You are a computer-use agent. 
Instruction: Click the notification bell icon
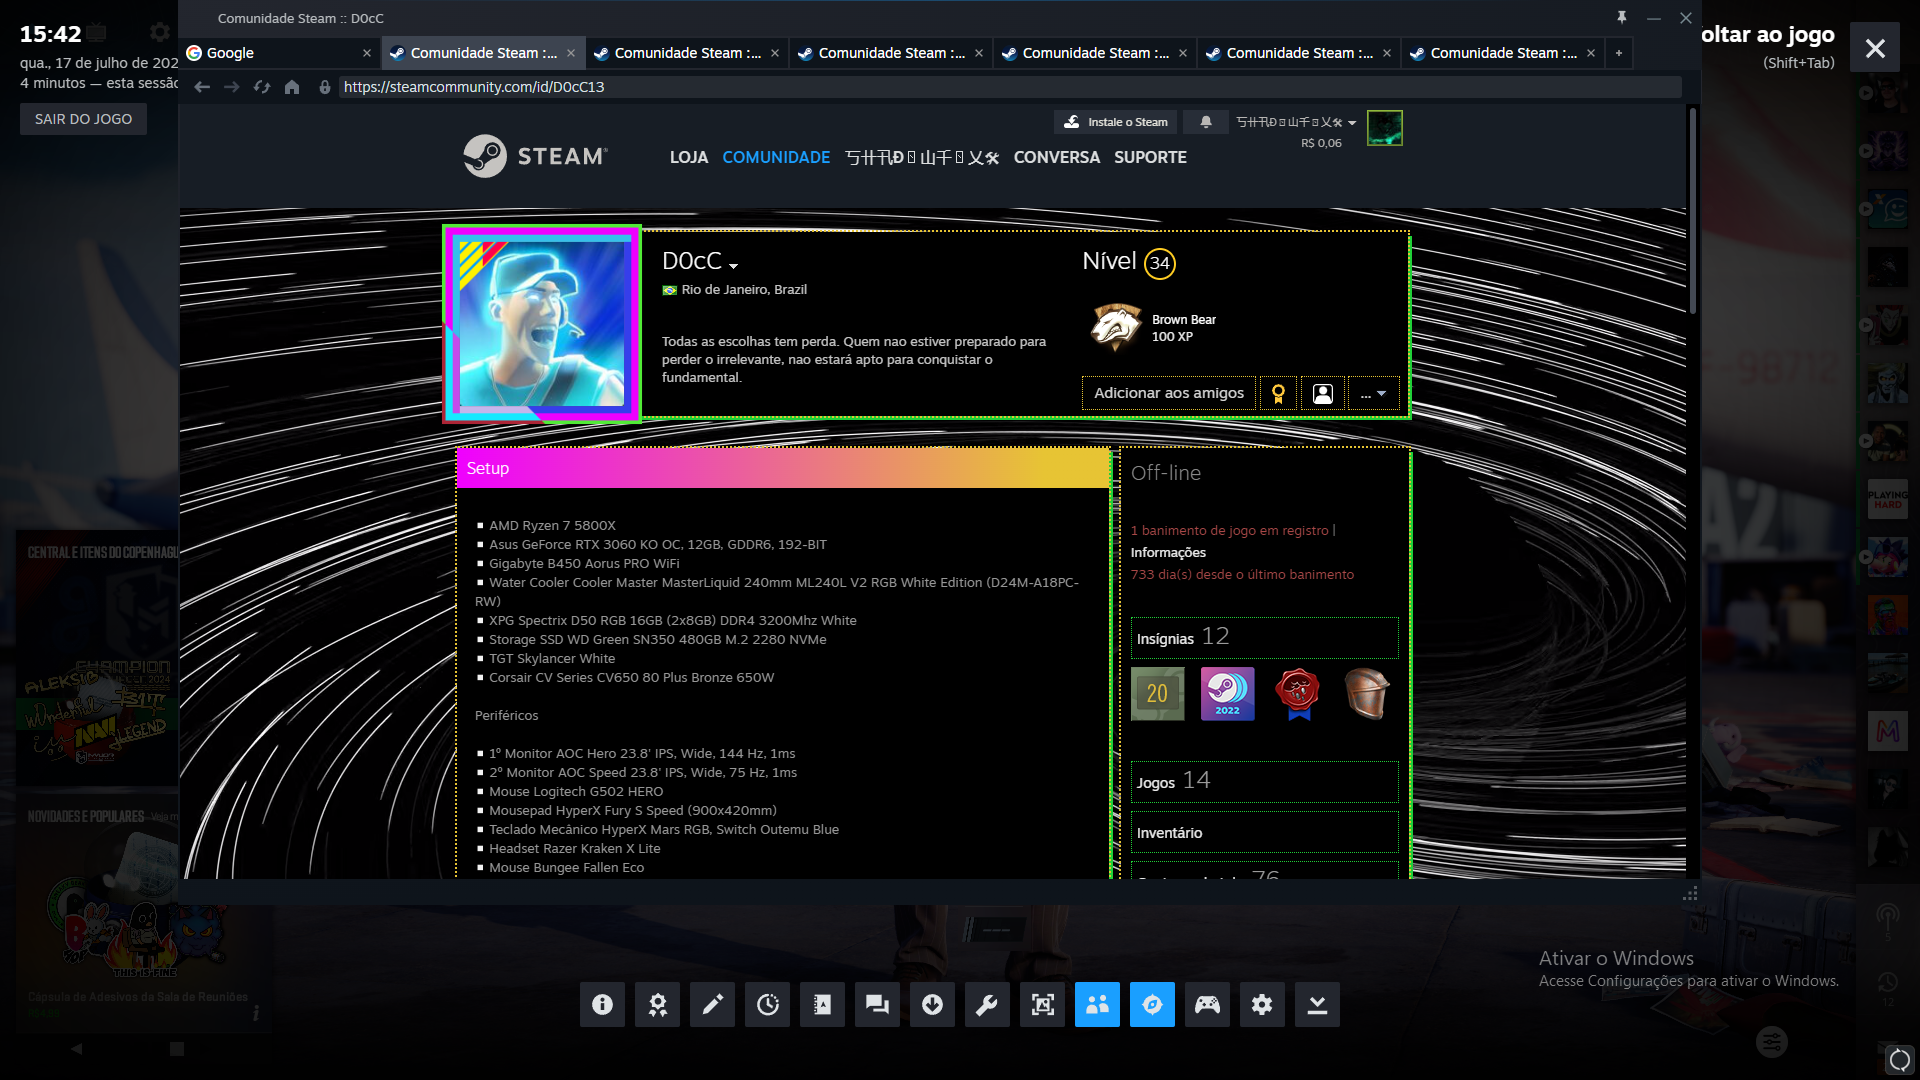coord(1206,122)
